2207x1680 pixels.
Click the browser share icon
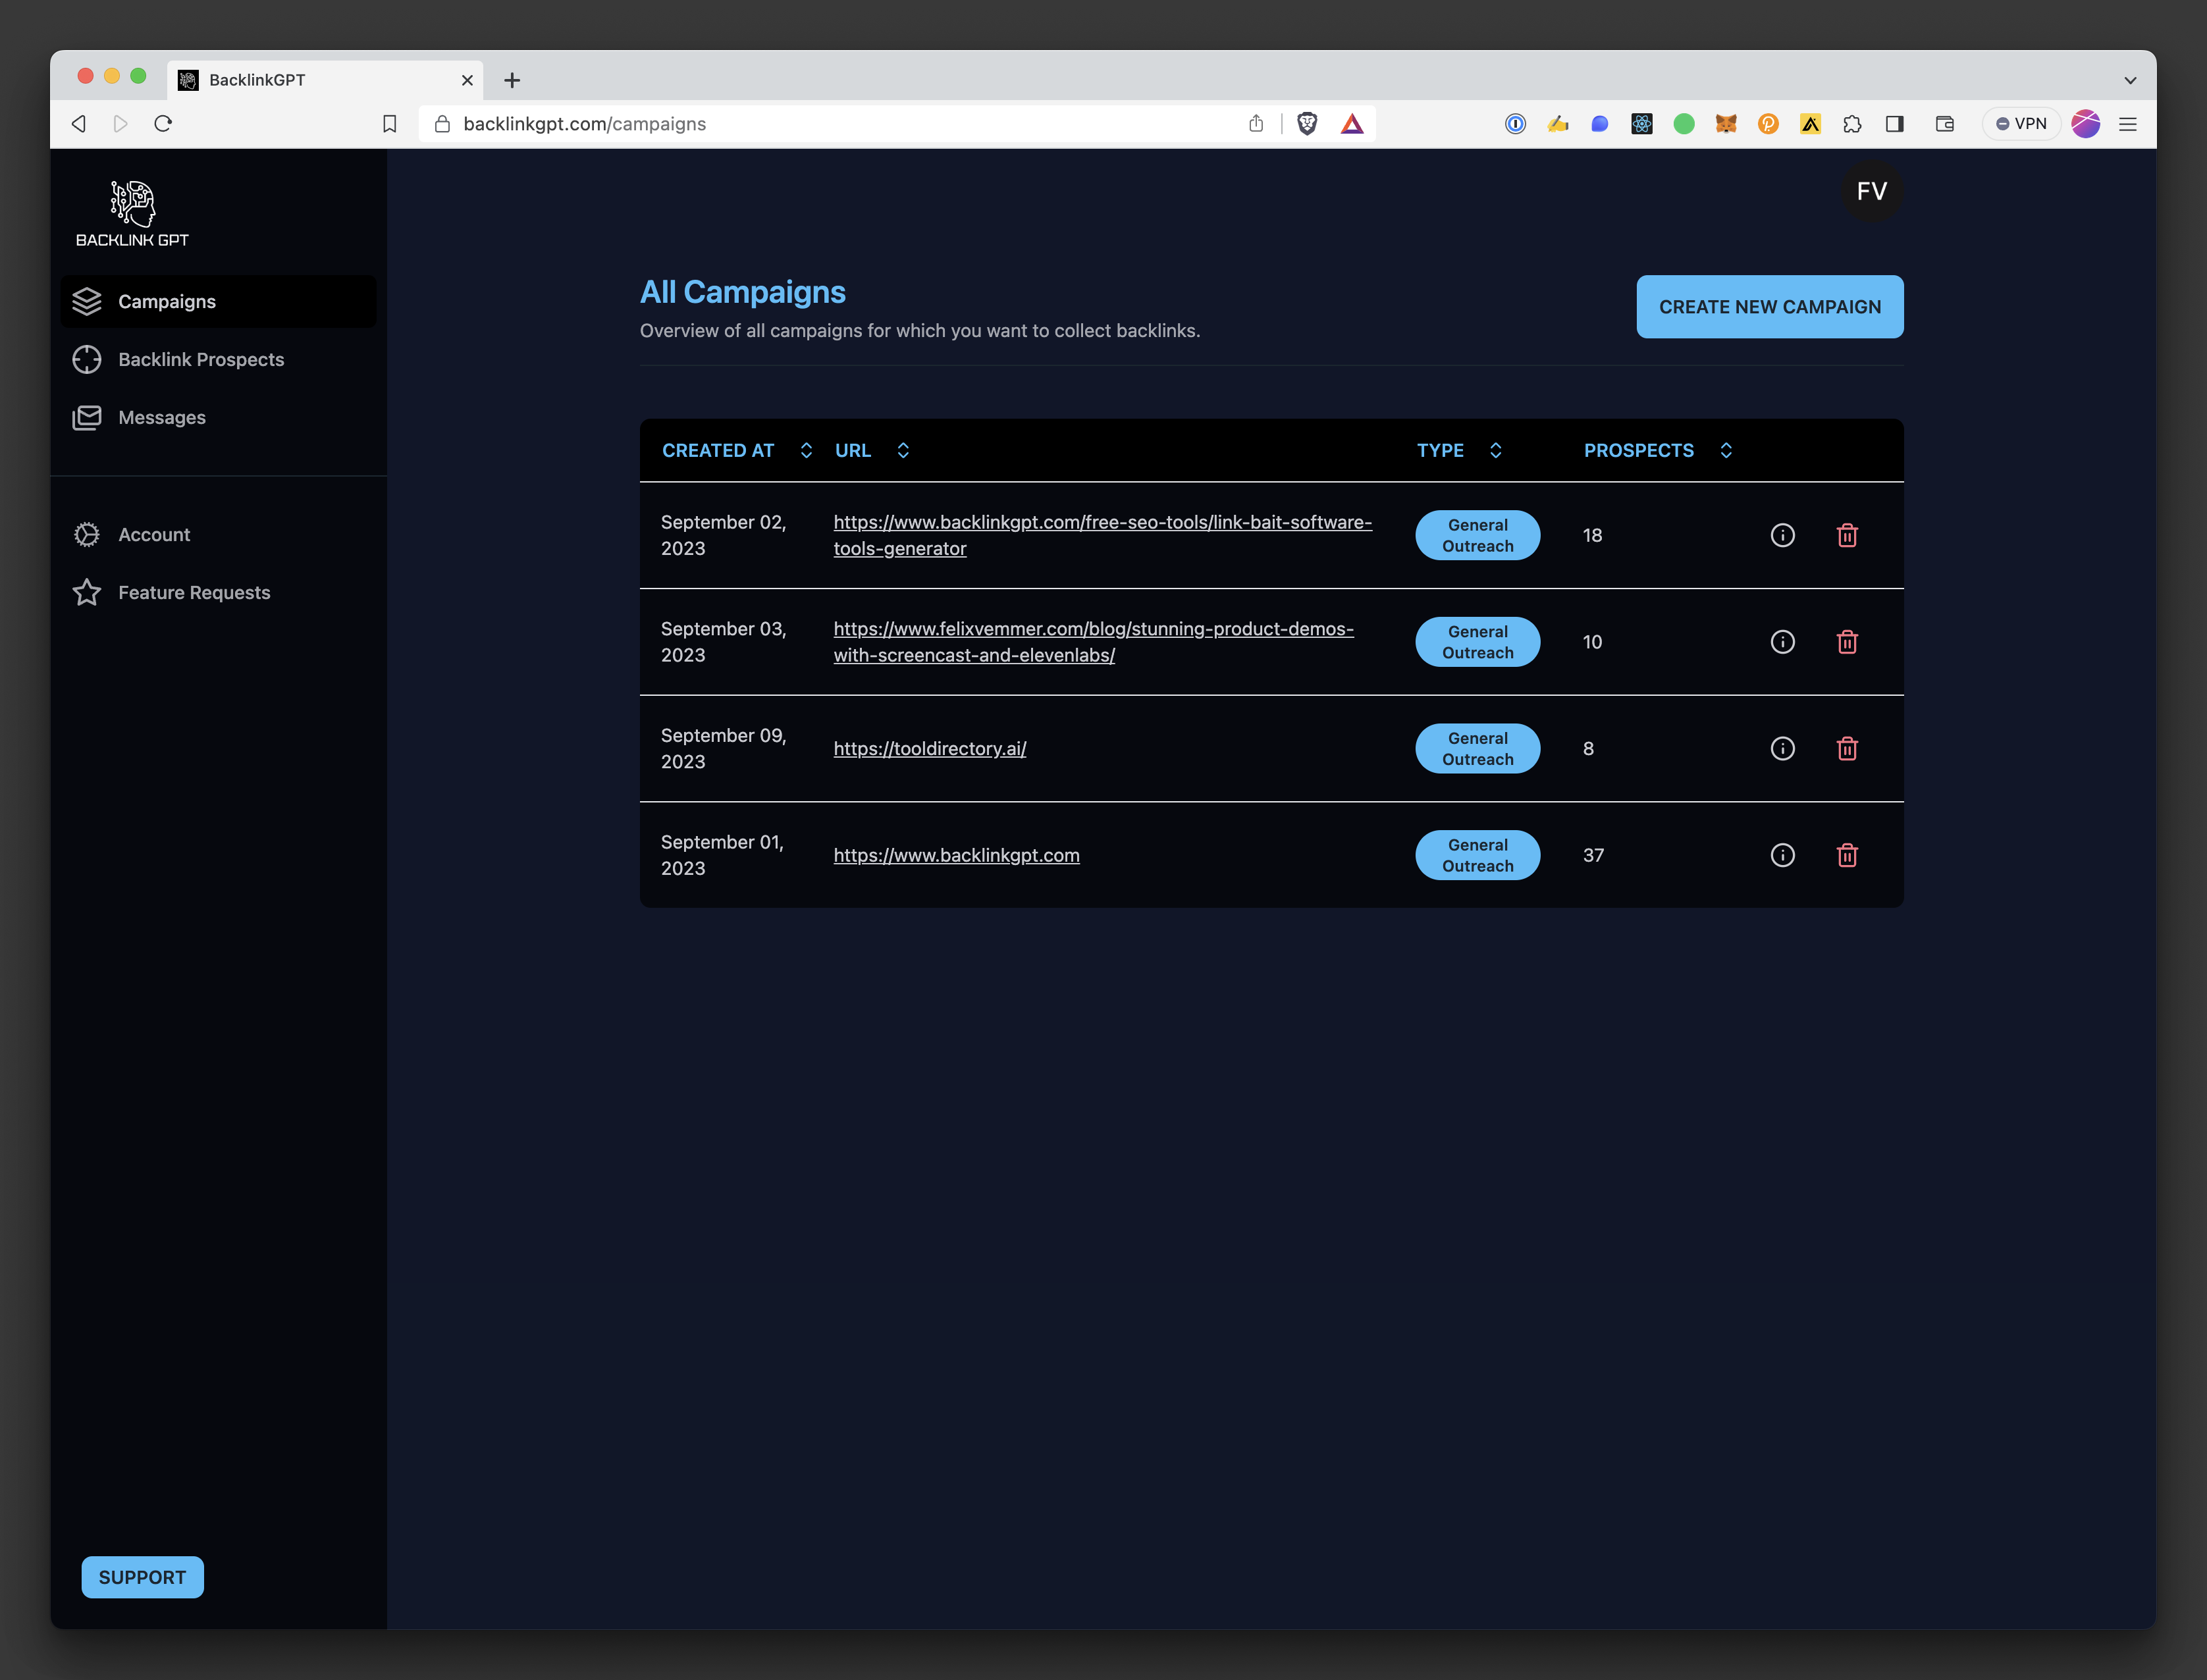pyautogui.click(x=1256, y=123)
